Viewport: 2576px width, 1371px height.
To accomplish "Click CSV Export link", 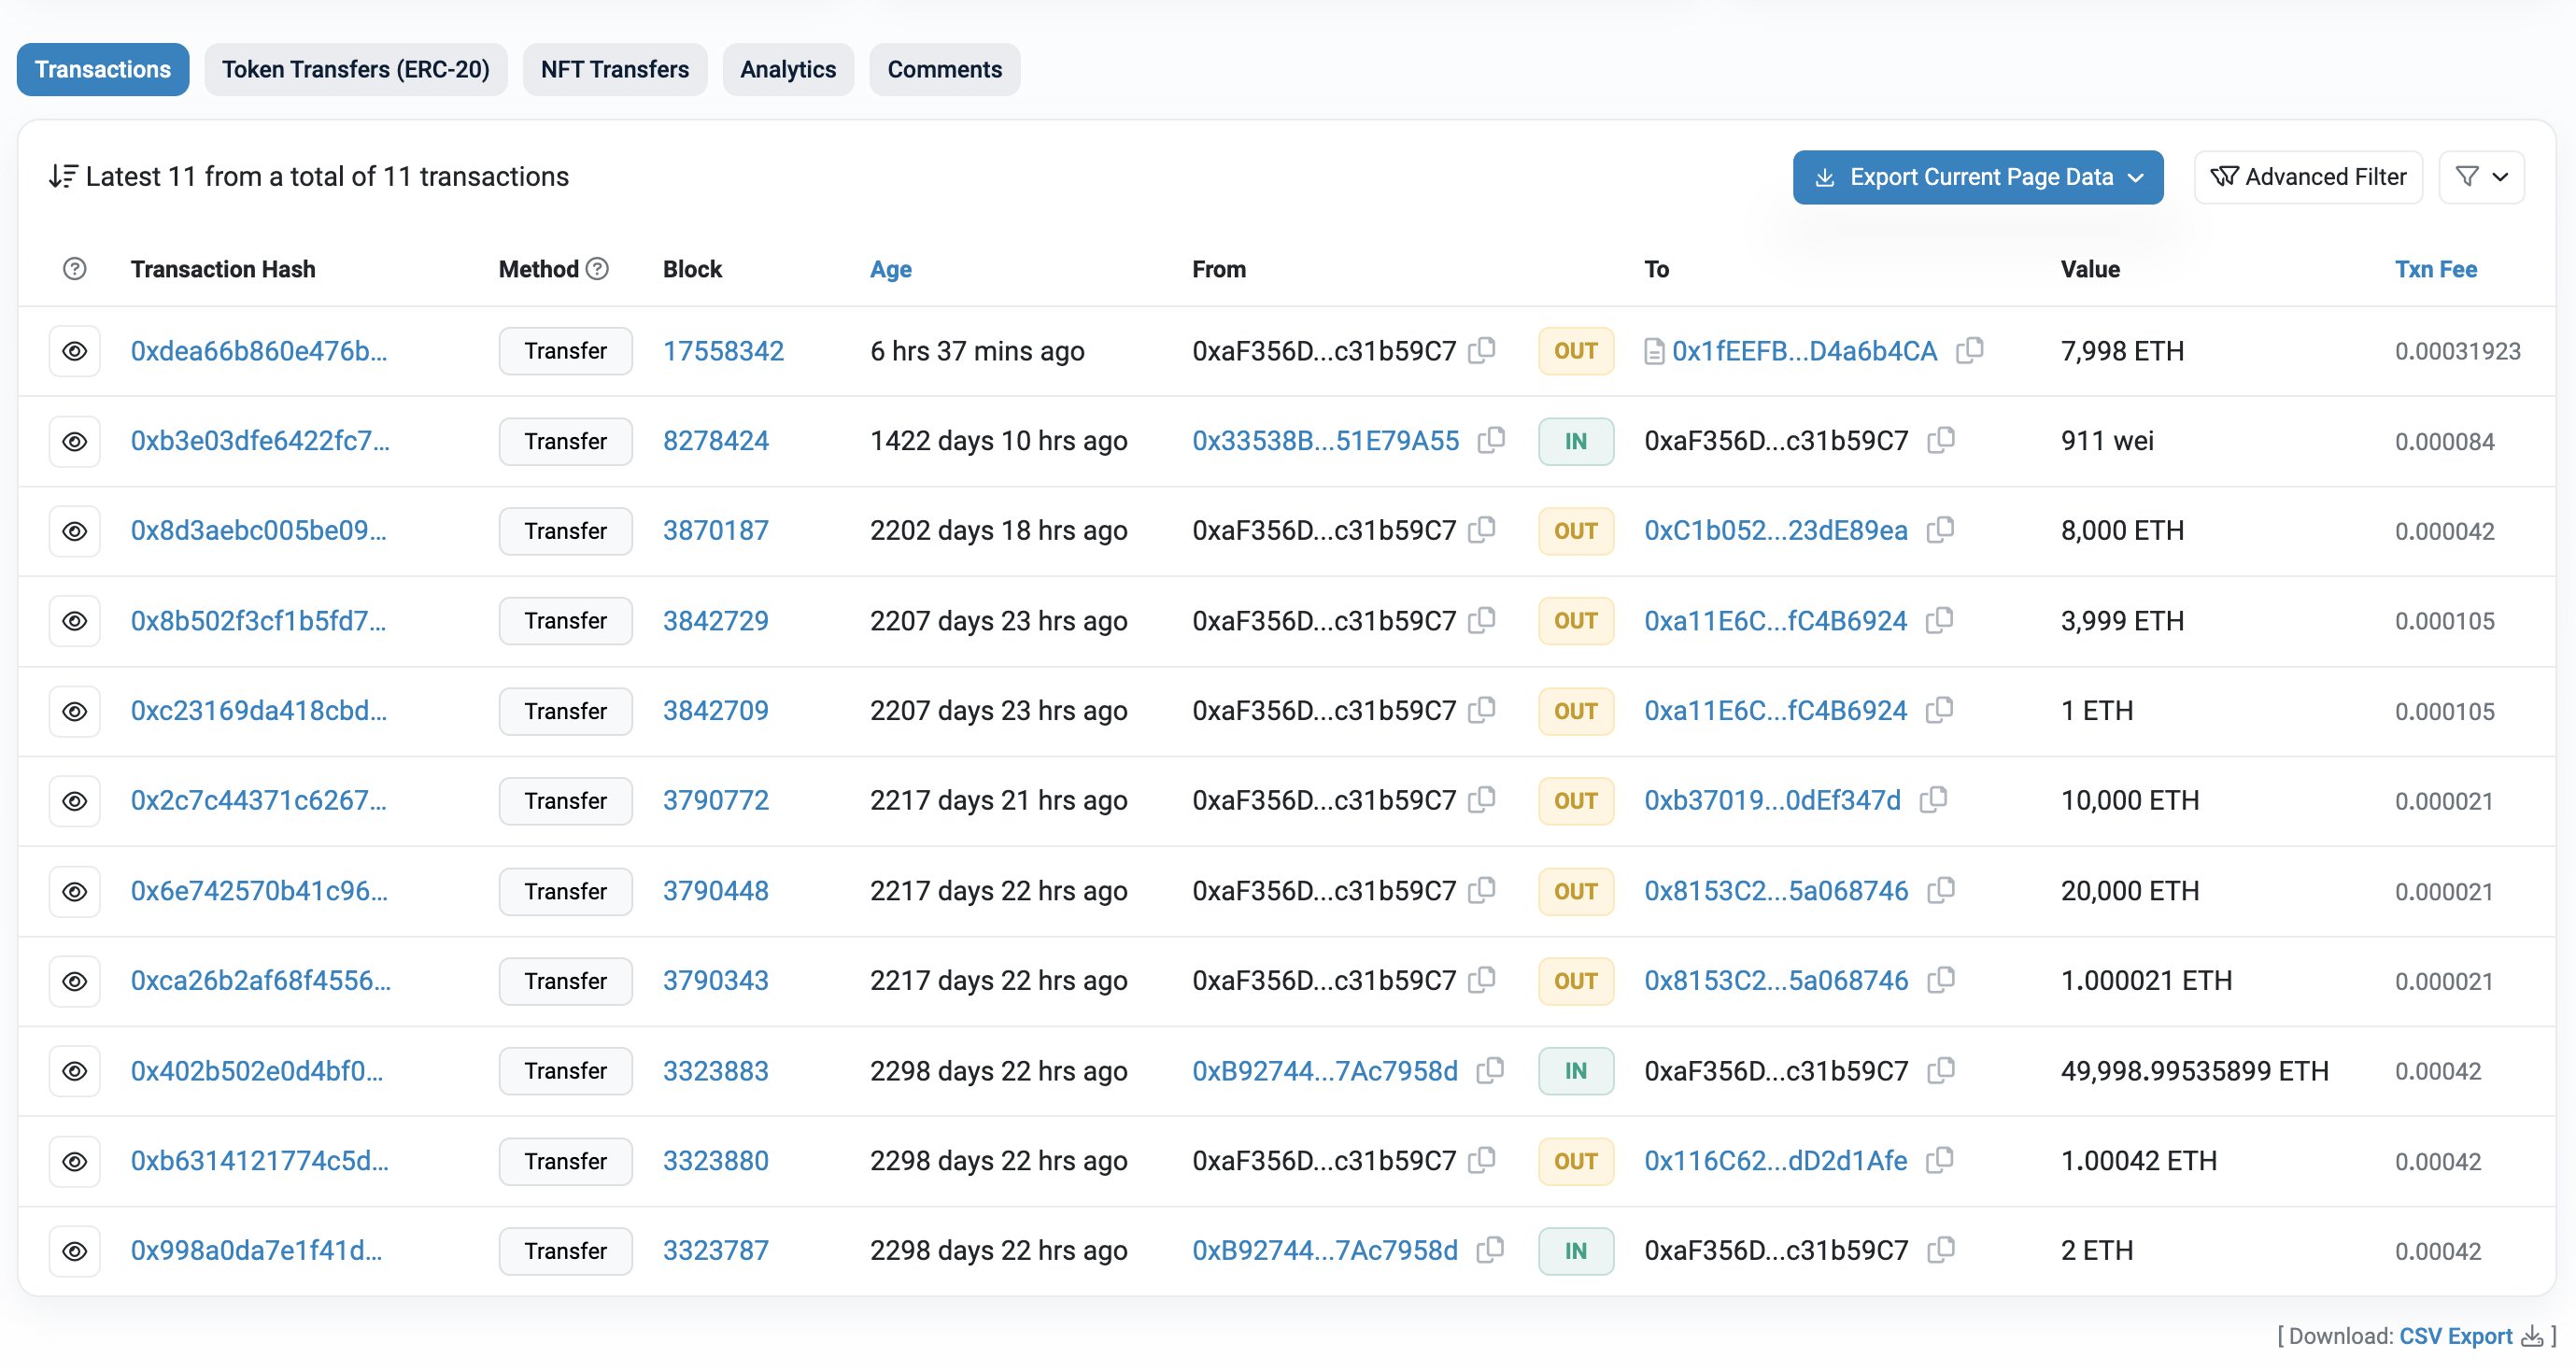I will (2456, 1336).
